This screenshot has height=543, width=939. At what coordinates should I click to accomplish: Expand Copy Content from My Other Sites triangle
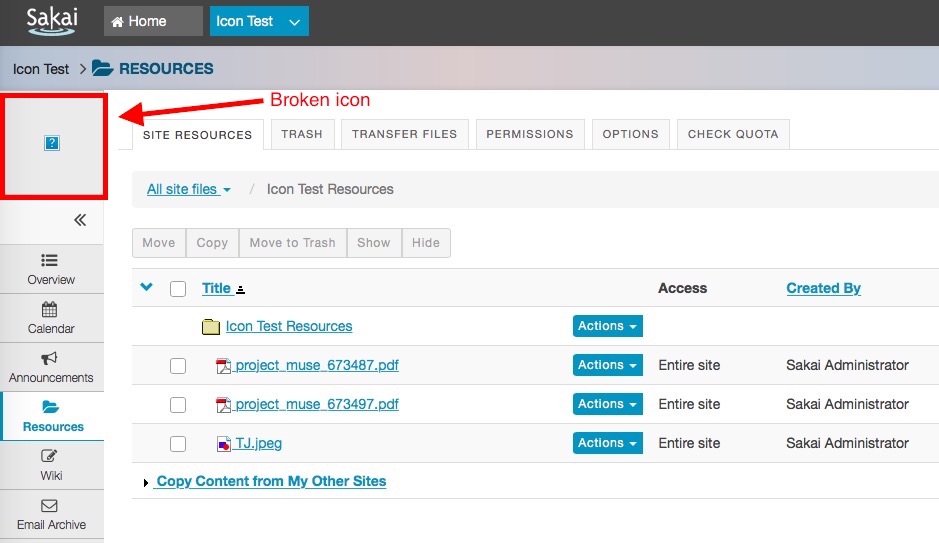[146, 483]
